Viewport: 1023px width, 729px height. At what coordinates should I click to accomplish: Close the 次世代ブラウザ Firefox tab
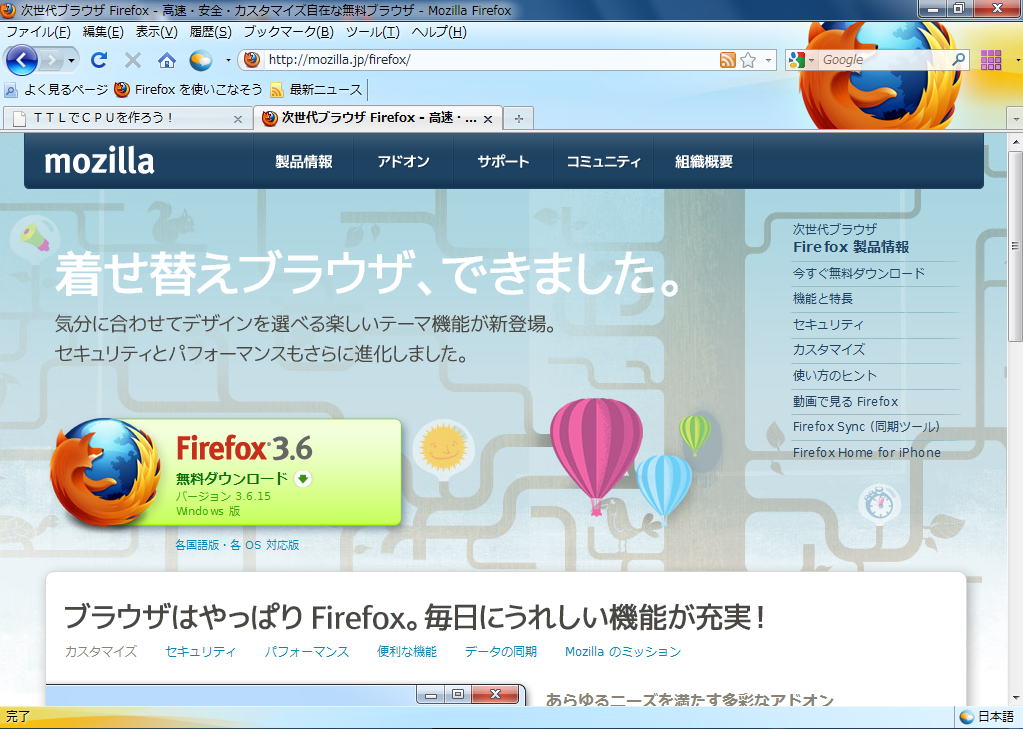coord(487,119)
